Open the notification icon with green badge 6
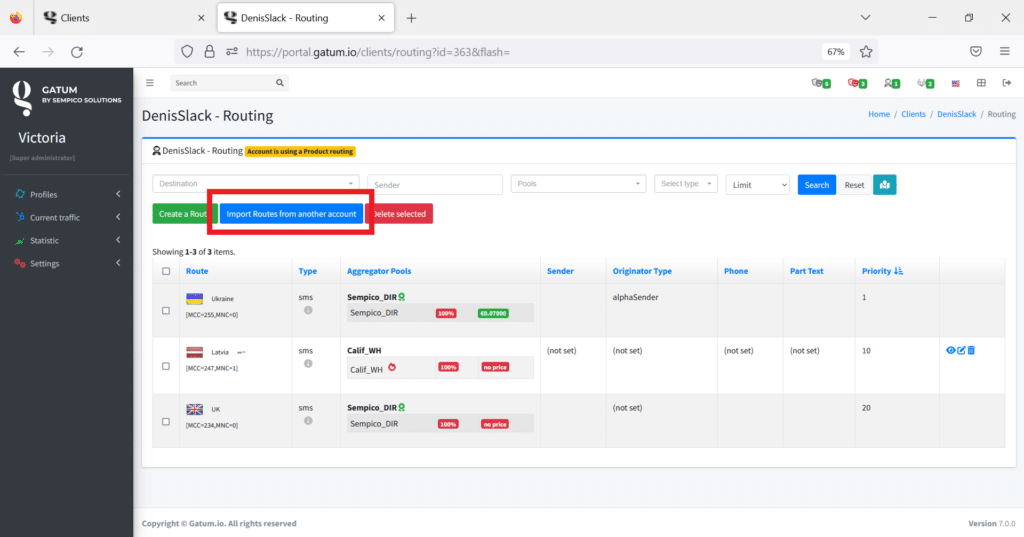Screen dimensions: 1024x537 pyautogui.click(x=821, y=83)
